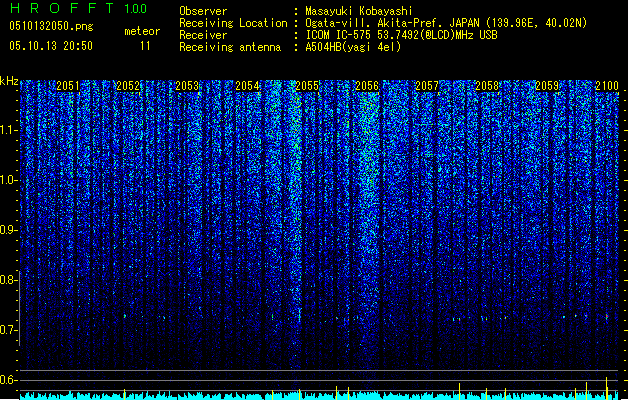Viewport: 629px width, 400px height.
Task: Click the 2059 time marker
Action: click(547, 86)
